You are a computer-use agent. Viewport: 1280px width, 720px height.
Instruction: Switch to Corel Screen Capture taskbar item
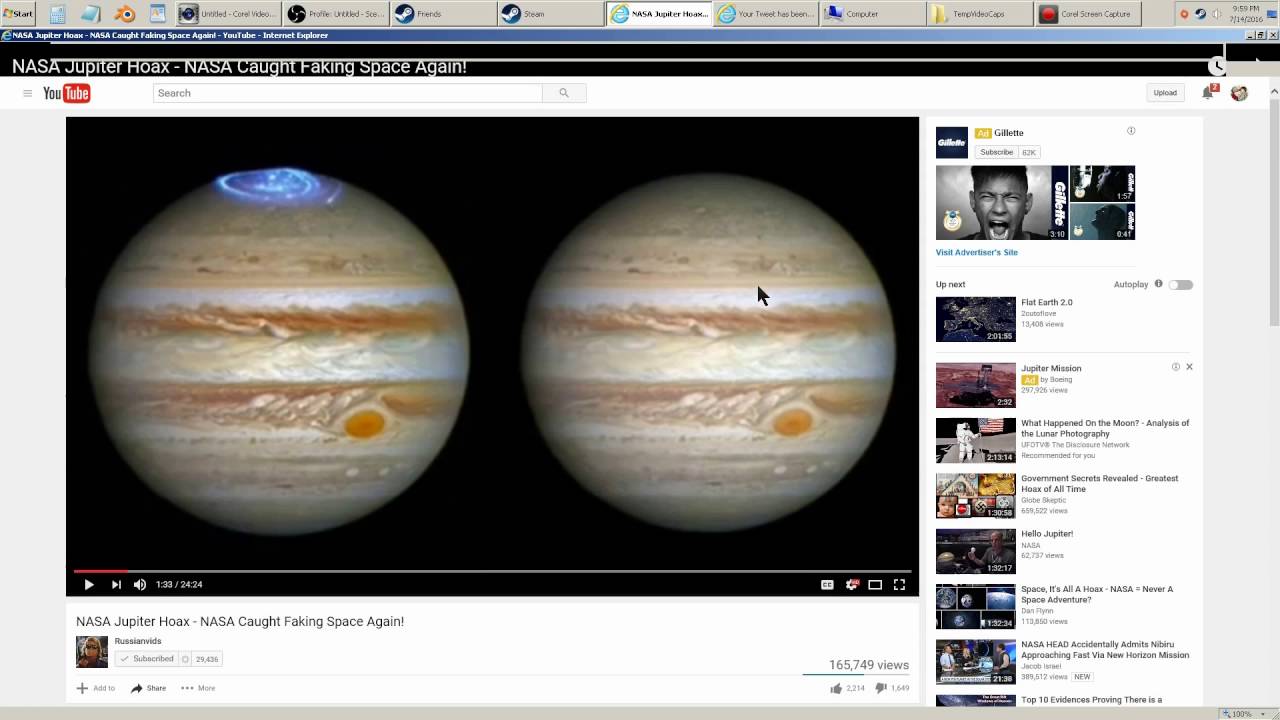tap(1087, 14)
